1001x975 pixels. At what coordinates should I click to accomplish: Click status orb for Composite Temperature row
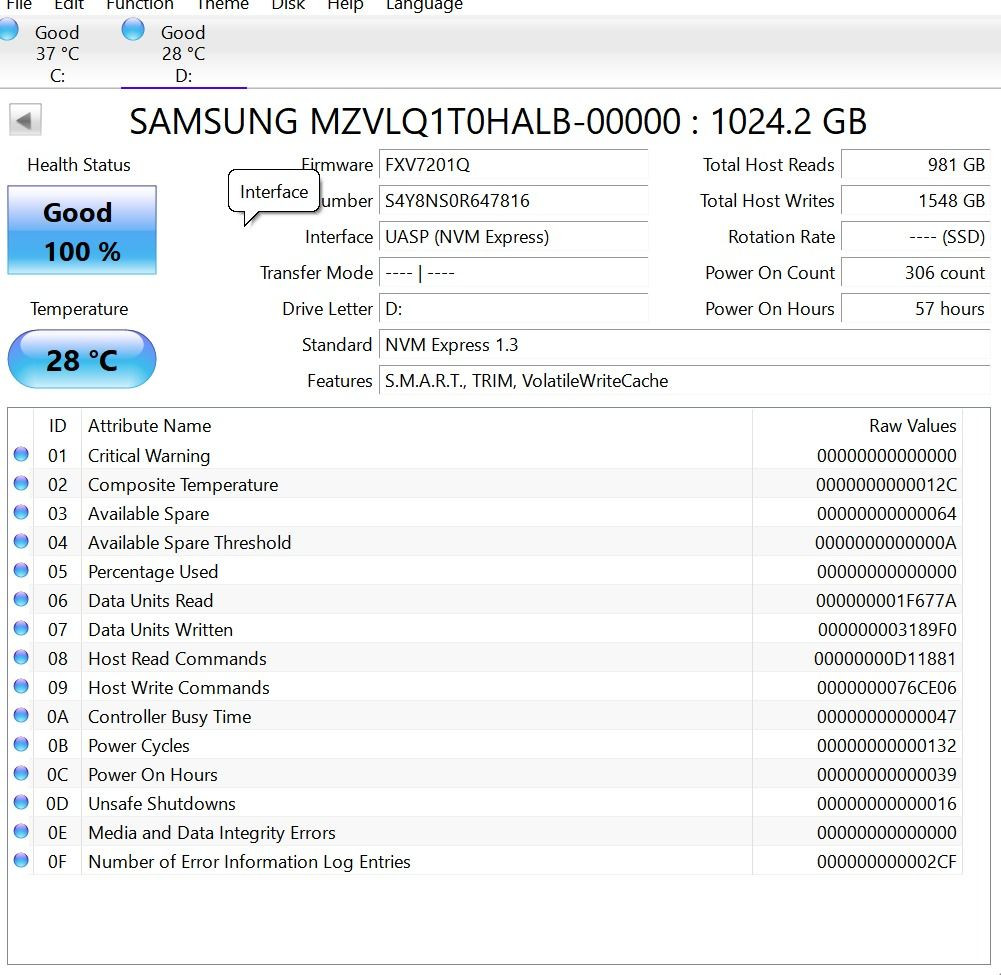pyautogui.click(x=21, y=483)
